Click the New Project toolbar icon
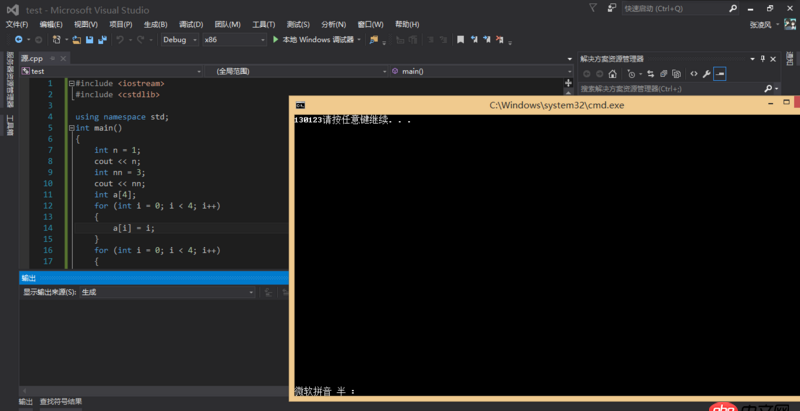 point(57,40)
